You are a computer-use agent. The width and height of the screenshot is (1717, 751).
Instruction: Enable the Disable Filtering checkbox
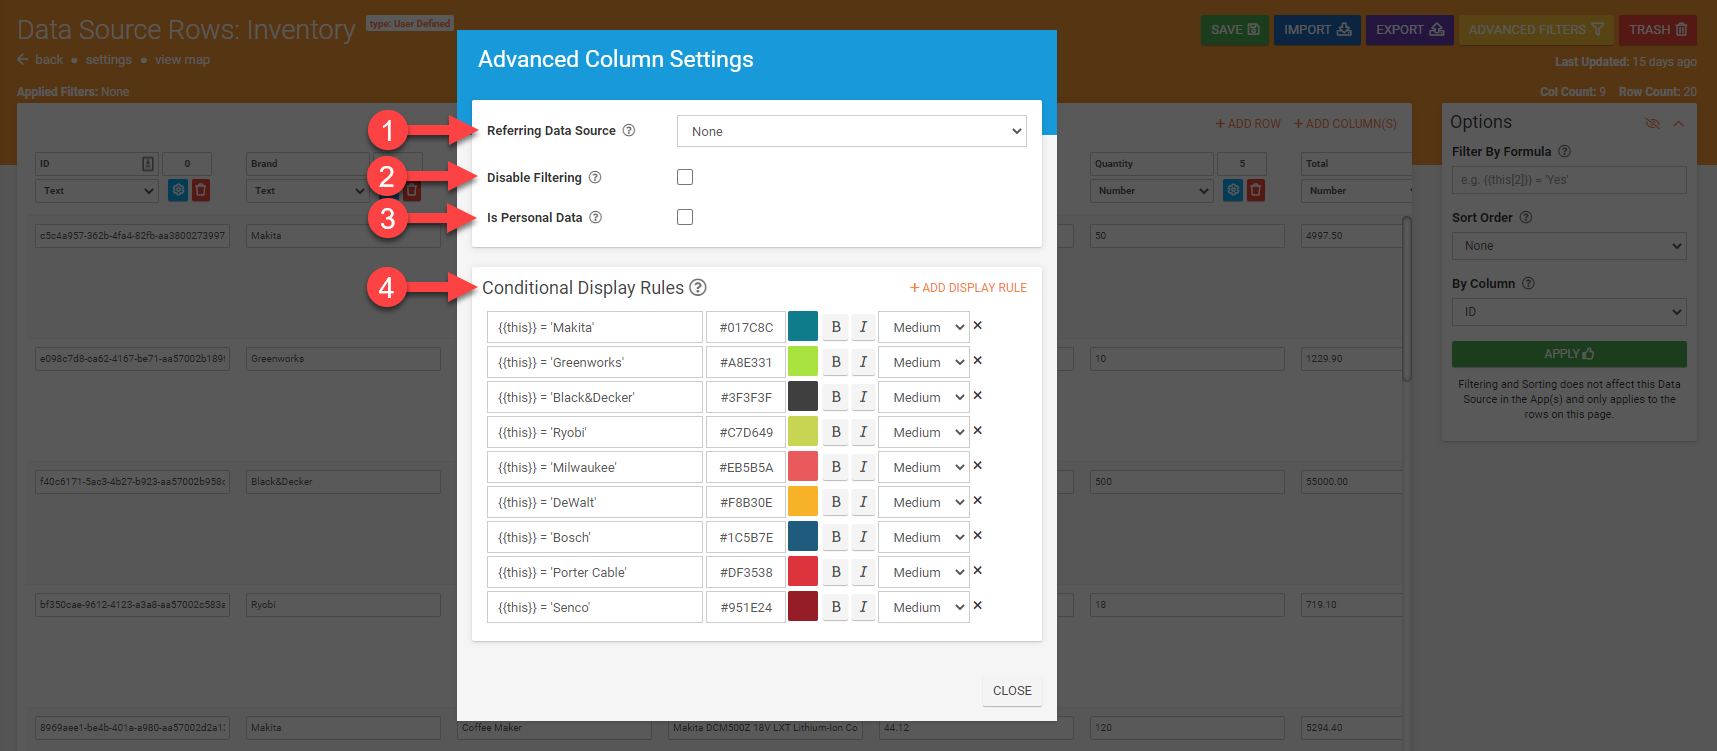(685, 177)
